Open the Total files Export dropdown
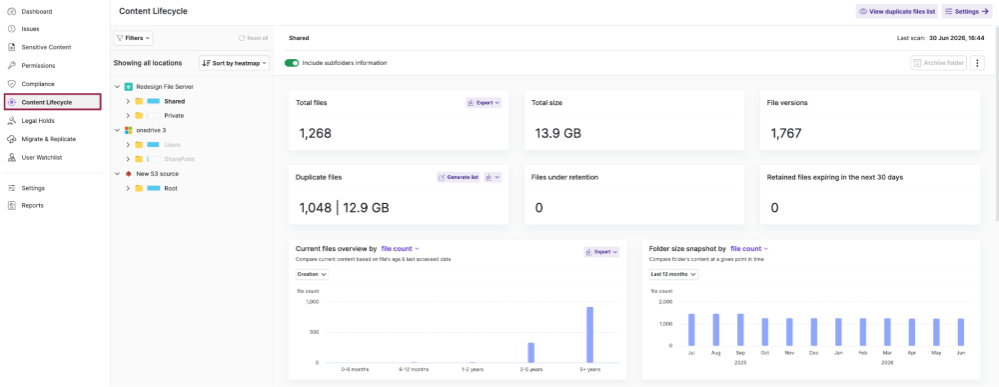The width and height of the screenshot is (999, 387). point(484,102)
